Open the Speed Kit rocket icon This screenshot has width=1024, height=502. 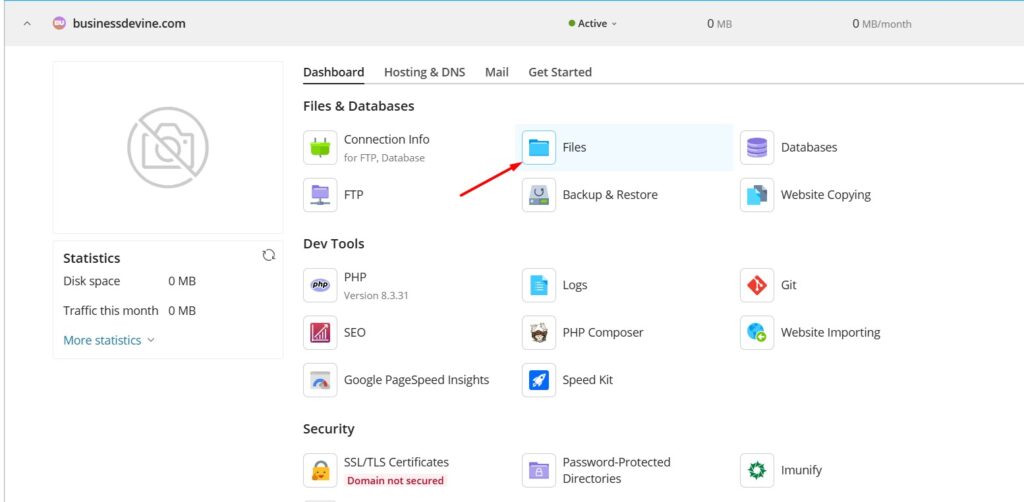[x=539, y=380]
